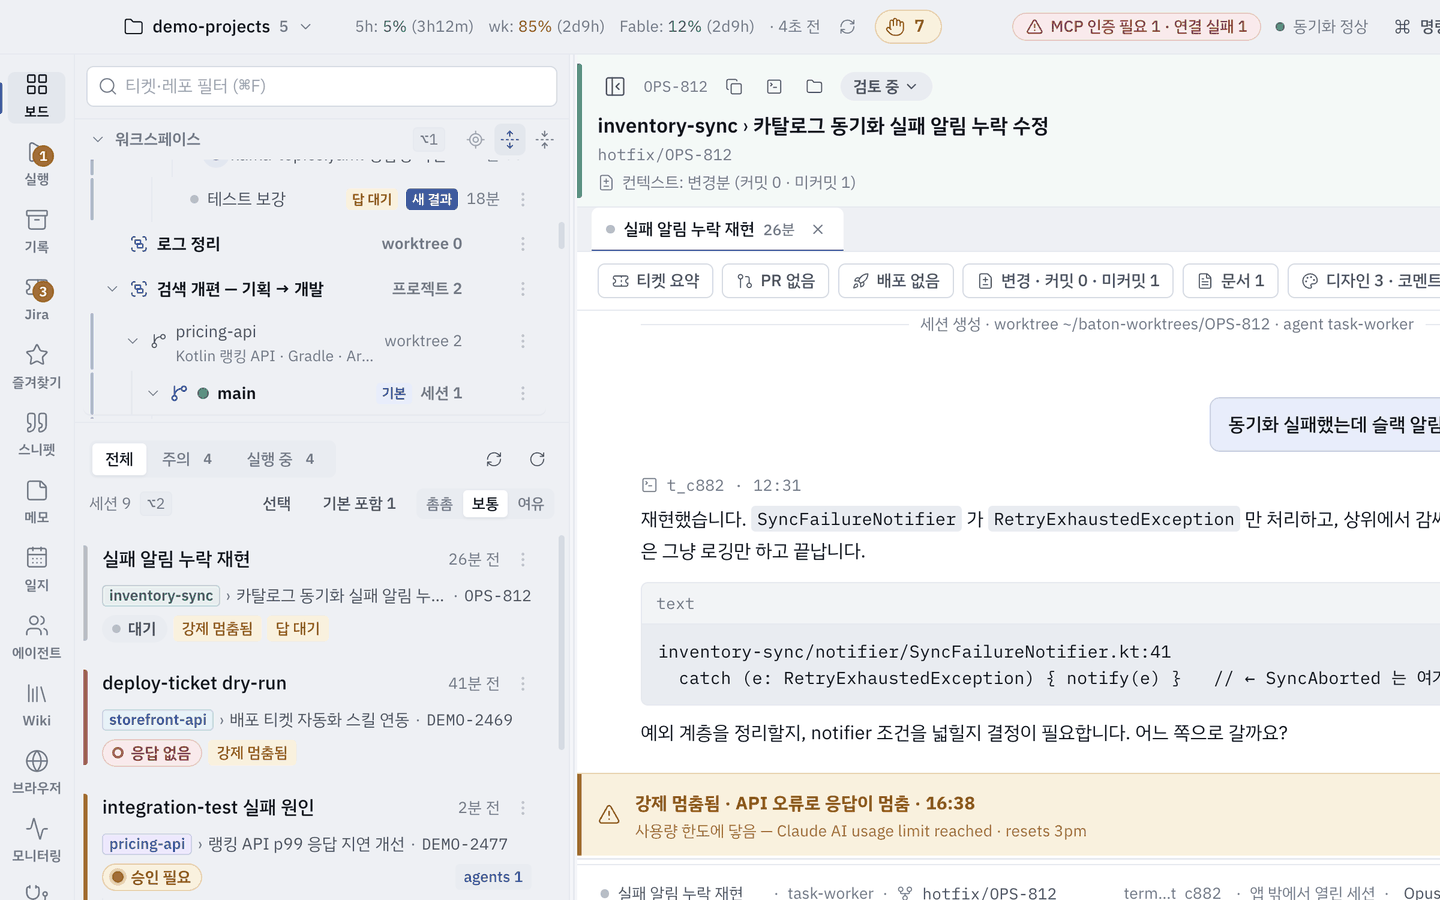Open the demo-projects dropdown
Viewport: 1440px width, 900px height.
(x=218, y=27)
